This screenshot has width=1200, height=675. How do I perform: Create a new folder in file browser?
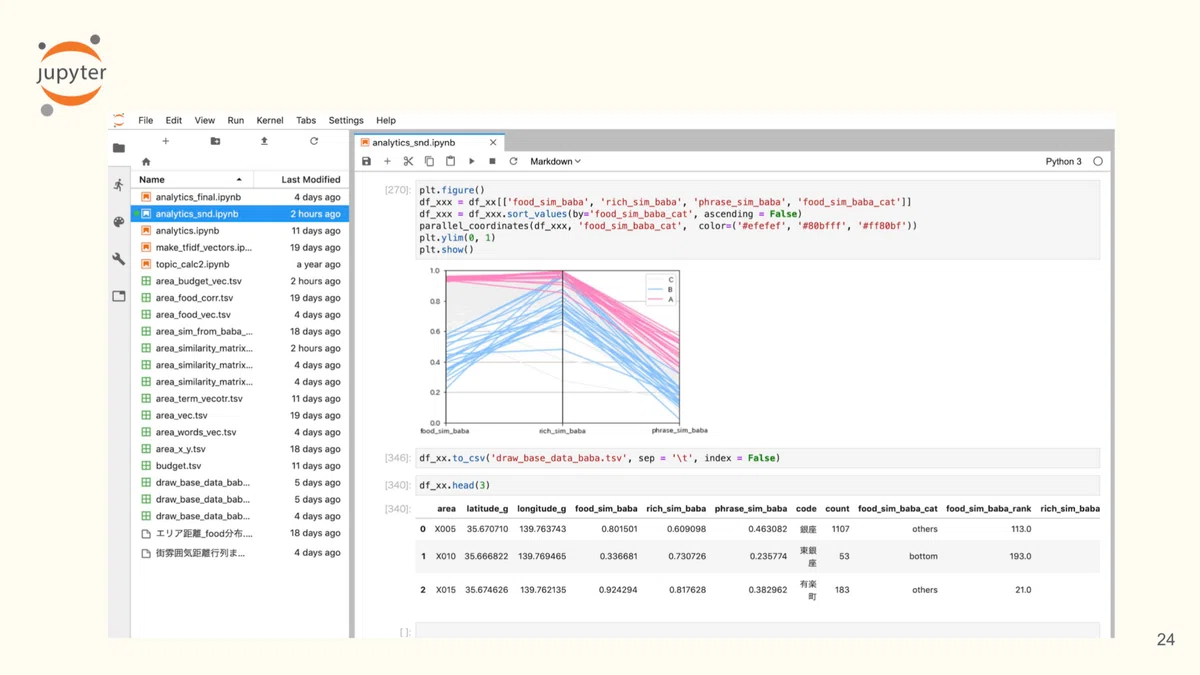(x=215, y=141)
